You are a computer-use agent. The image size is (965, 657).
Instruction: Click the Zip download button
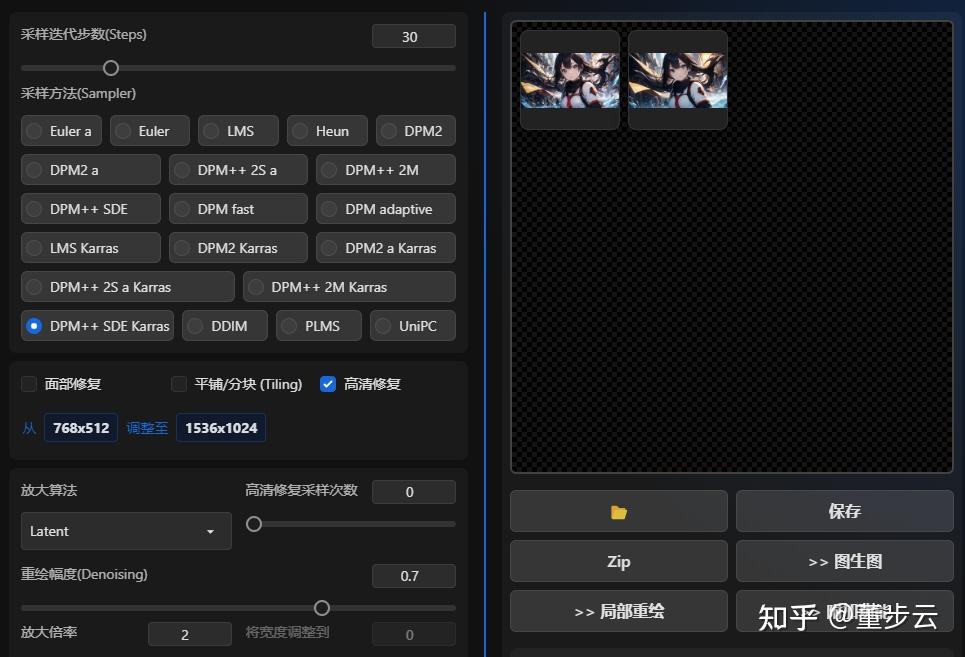pos(618,561)
